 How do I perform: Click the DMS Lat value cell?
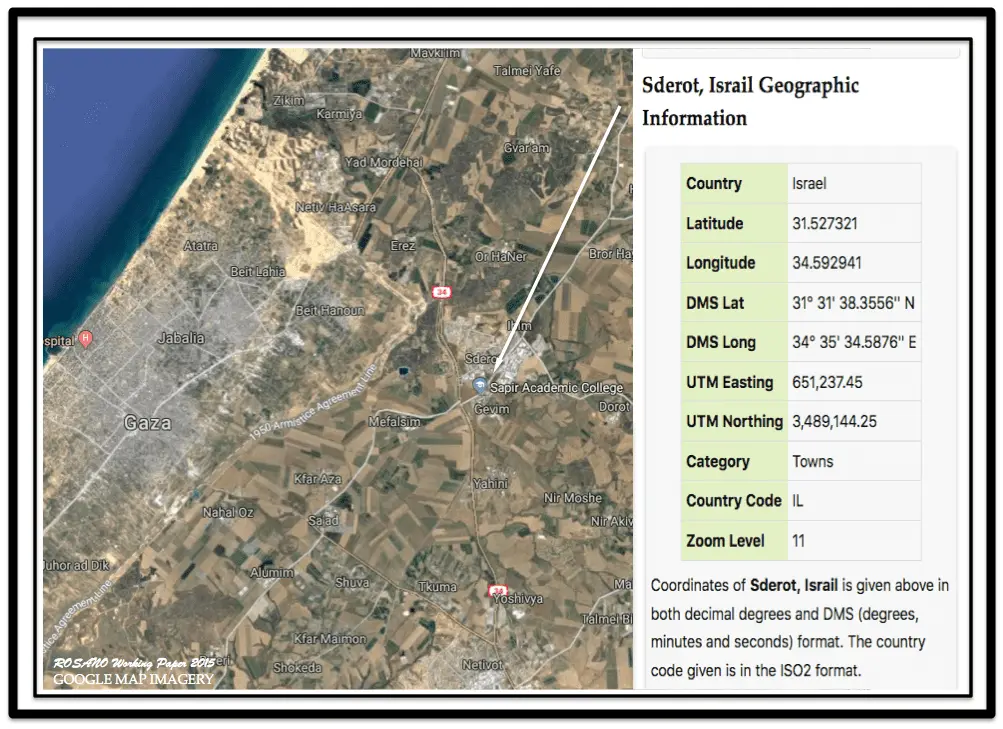point(852,303)
